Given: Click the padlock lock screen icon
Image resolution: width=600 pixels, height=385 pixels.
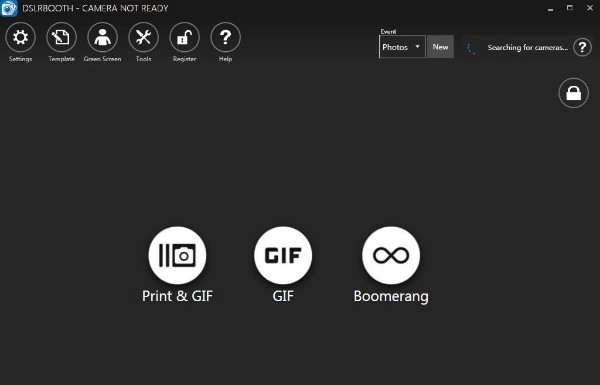Looking at the screenshot, I should click(573, 93).
